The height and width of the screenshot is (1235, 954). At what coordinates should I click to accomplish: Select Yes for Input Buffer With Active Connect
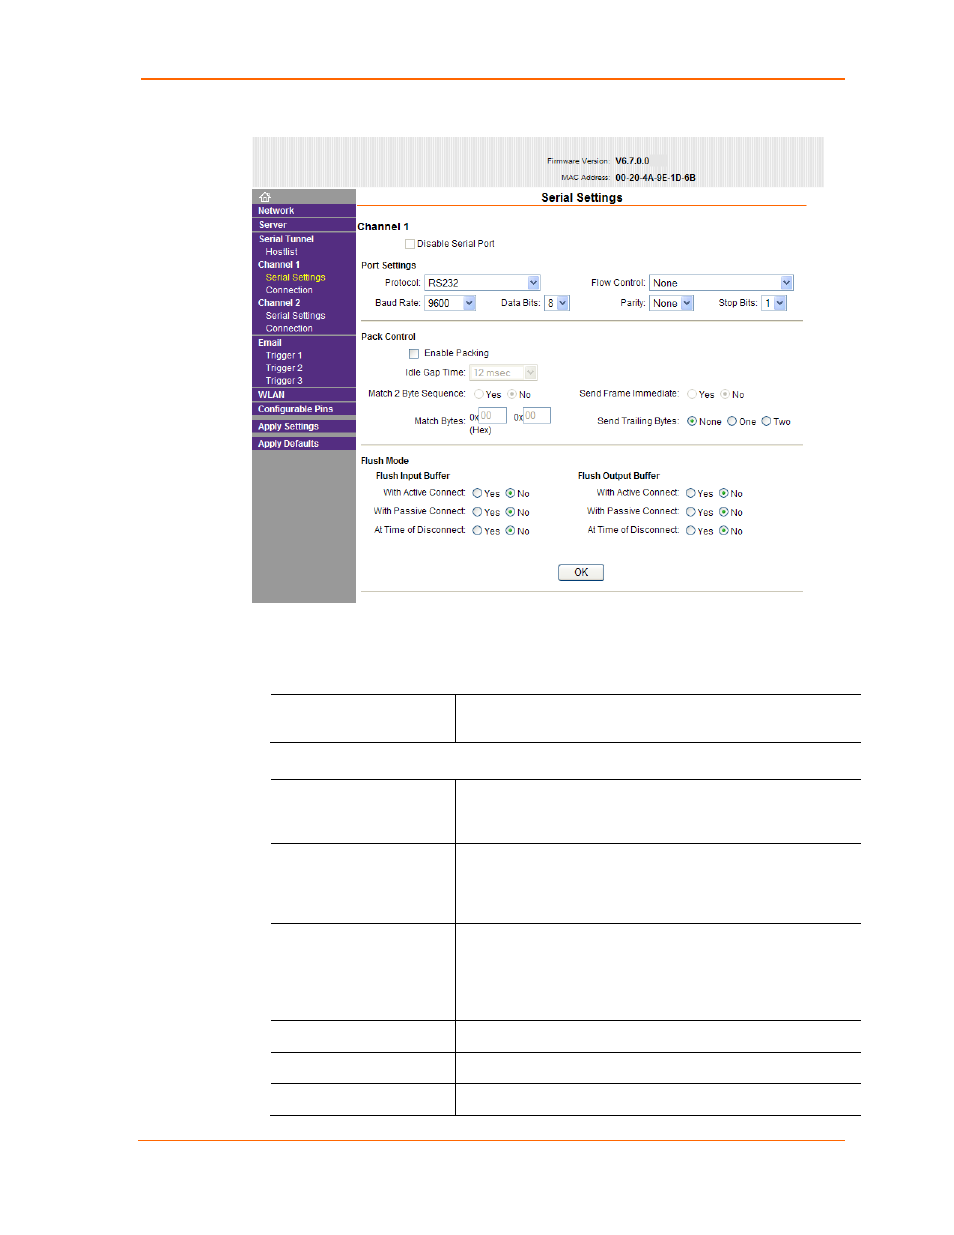[478, 494]
